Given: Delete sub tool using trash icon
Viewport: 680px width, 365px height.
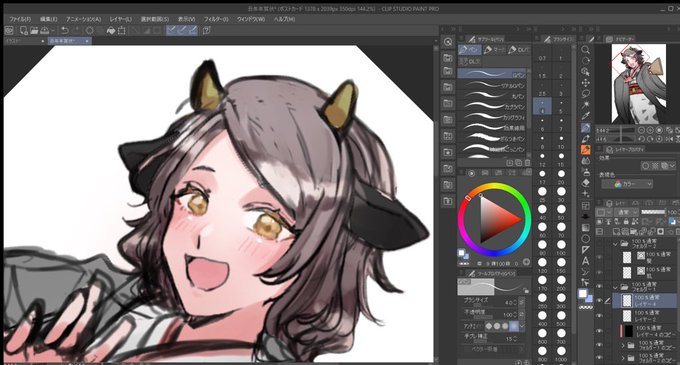Looking at the screenshot, I should pyautogui.click(x=527, y=163).
